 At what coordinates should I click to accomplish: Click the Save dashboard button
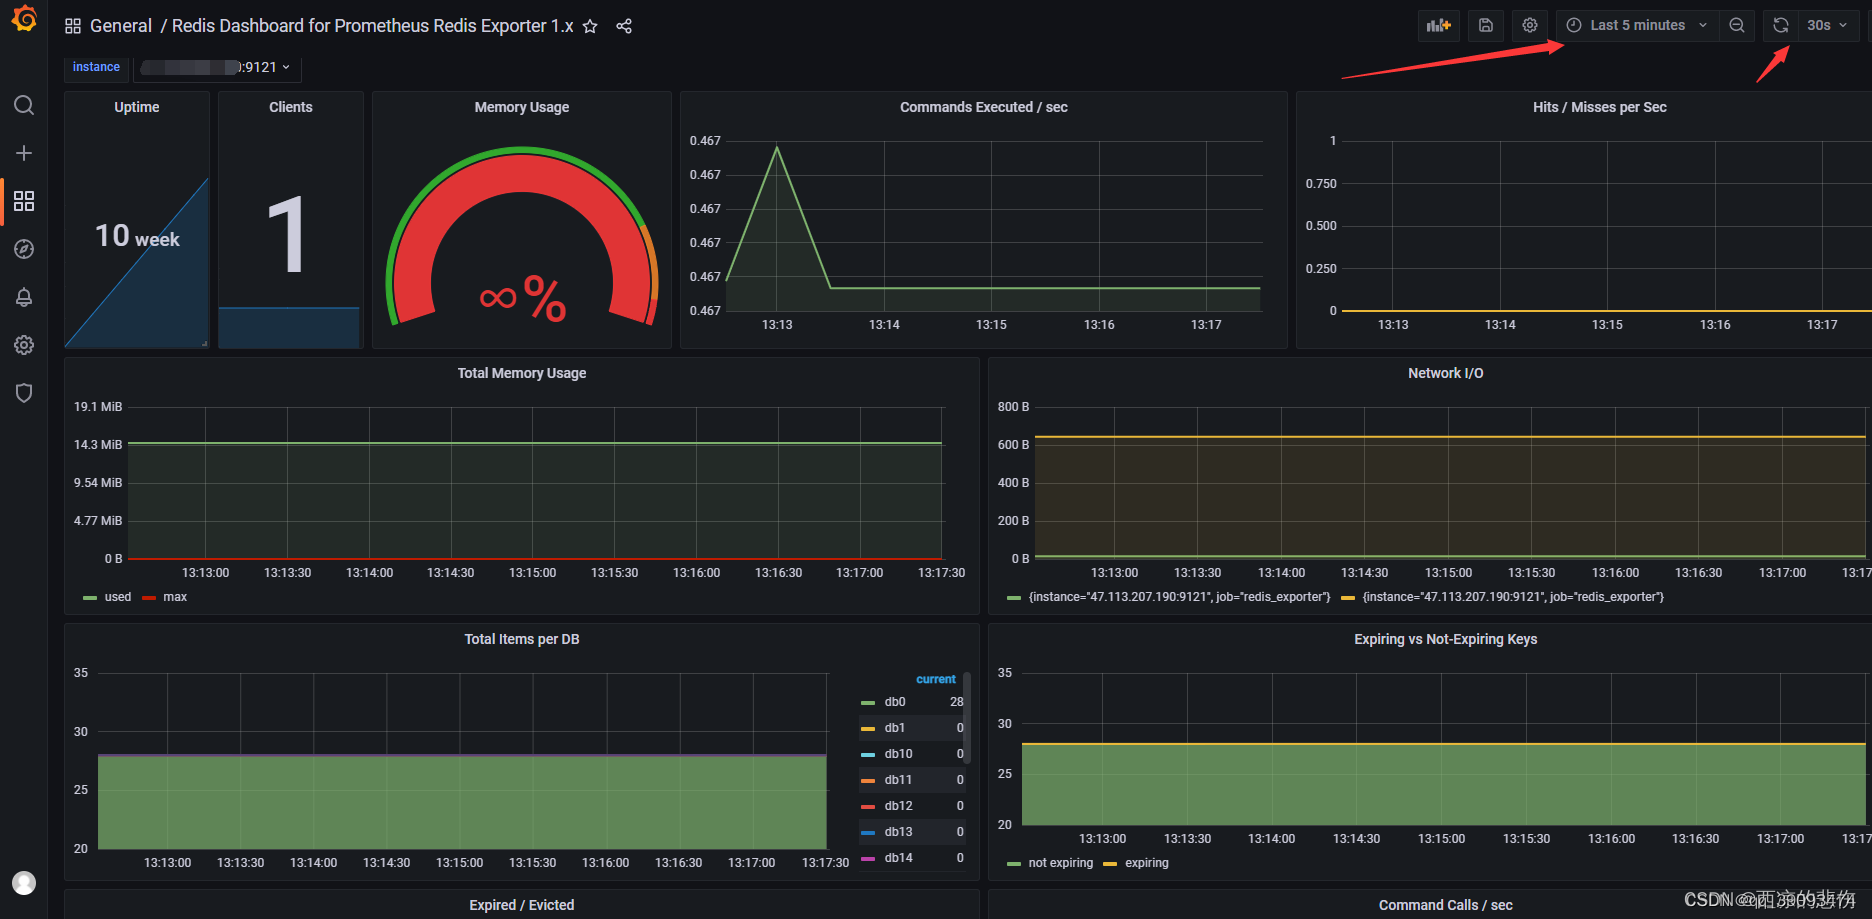tap(1485, 25)
